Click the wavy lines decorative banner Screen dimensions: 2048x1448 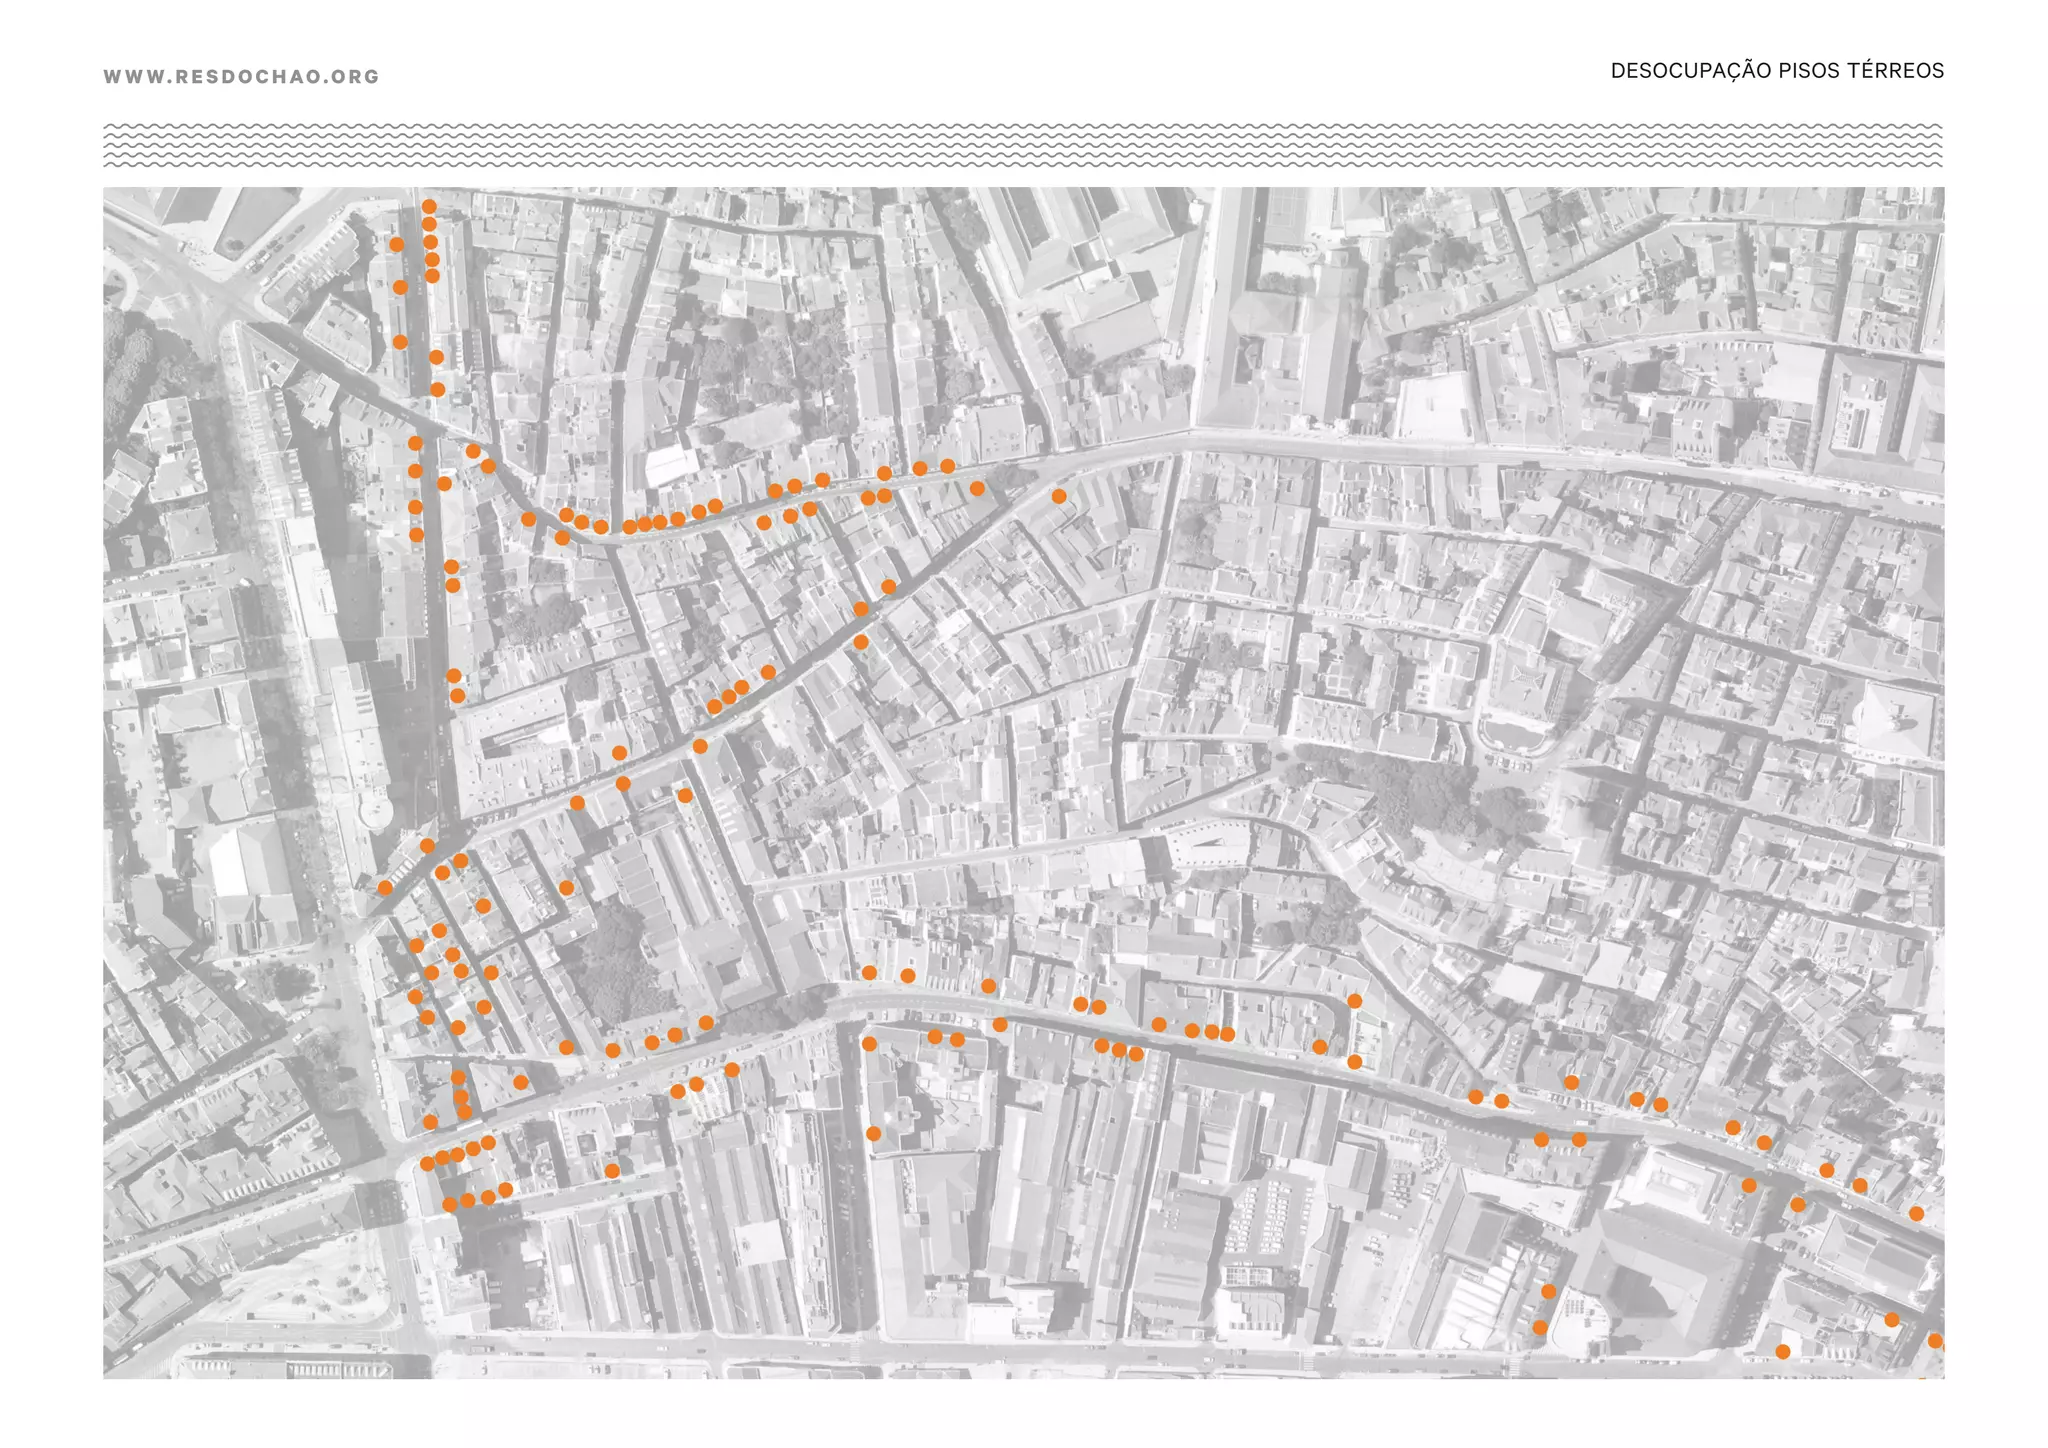coord(1022,145)
